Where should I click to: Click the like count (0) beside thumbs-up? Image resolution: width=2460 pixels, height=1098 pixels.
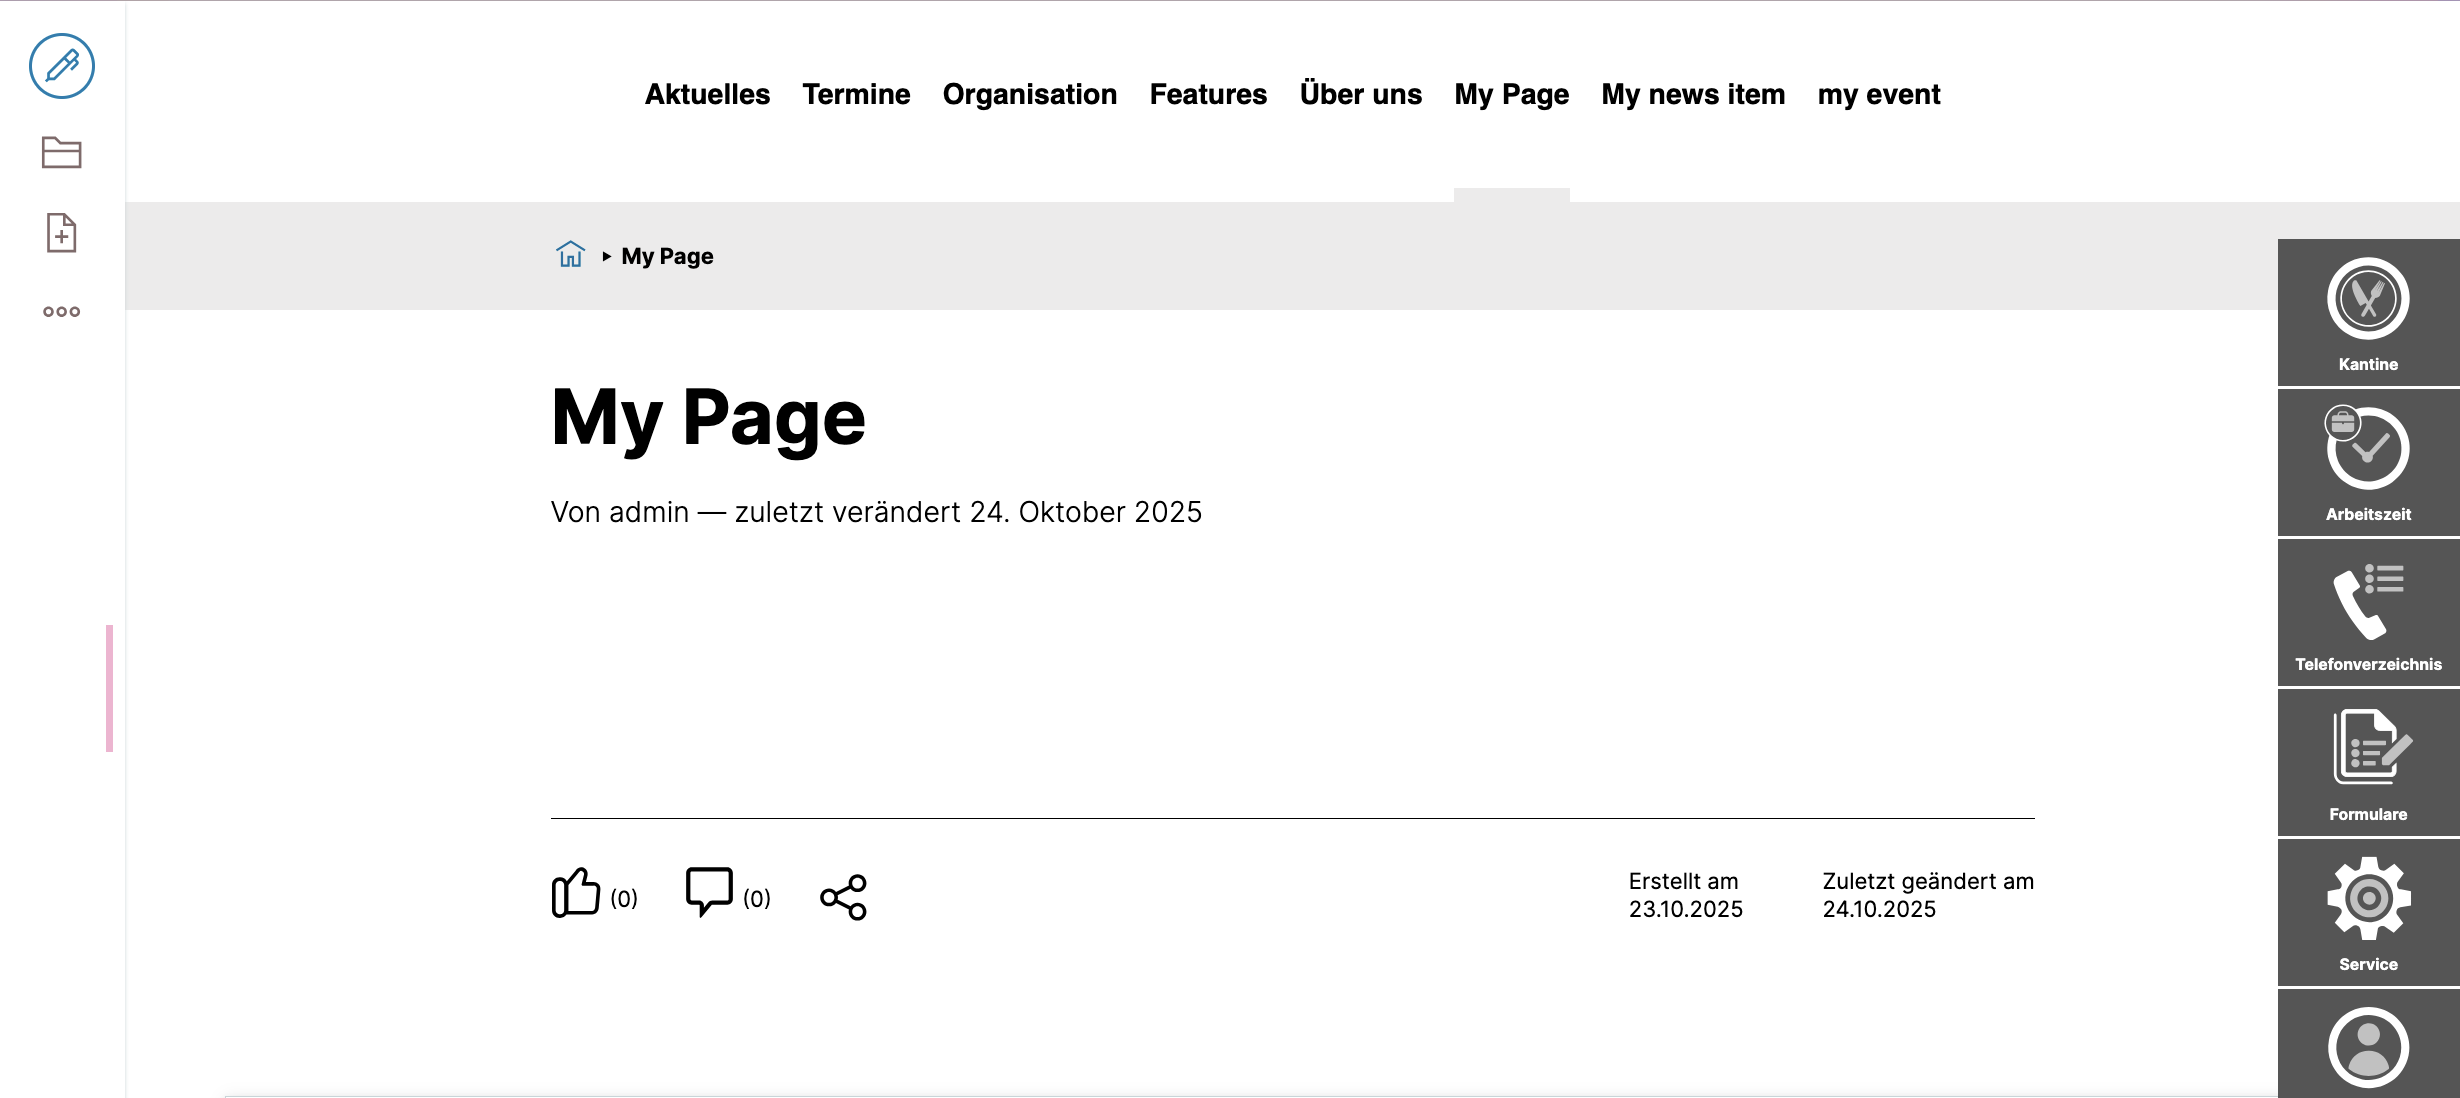(x=624, y=898)
